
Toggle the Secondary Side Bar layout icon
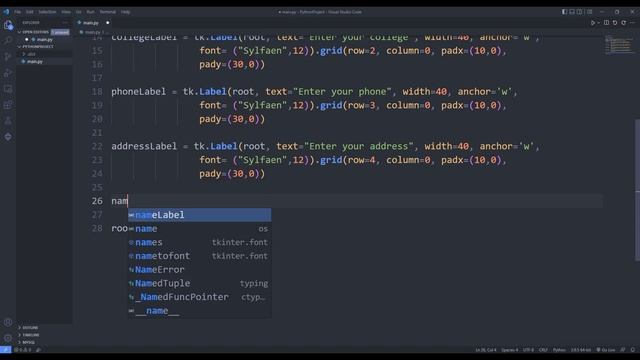580,12
